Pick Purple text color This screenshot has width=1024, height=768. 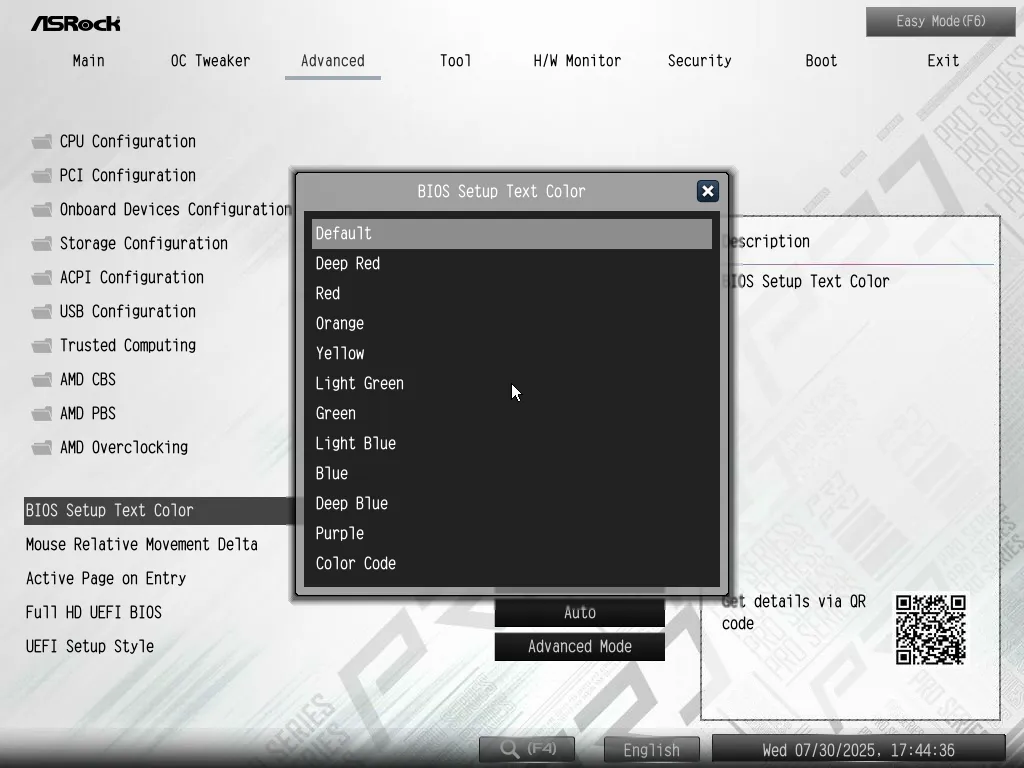(x=512, y=534)
